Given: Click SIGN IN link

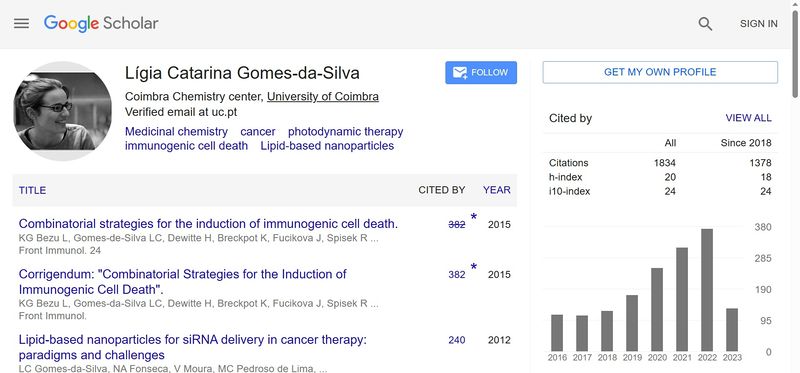Looking at the screenshot, I should point(759,23).
